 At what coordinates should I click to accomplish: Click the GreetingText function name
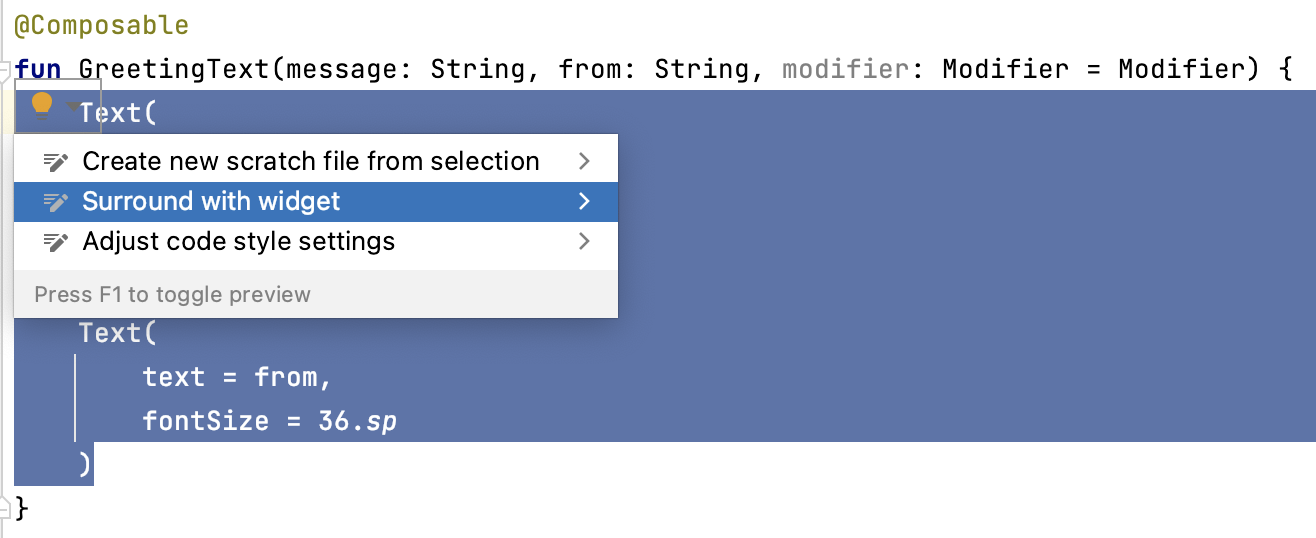click(x=174, y=69)
